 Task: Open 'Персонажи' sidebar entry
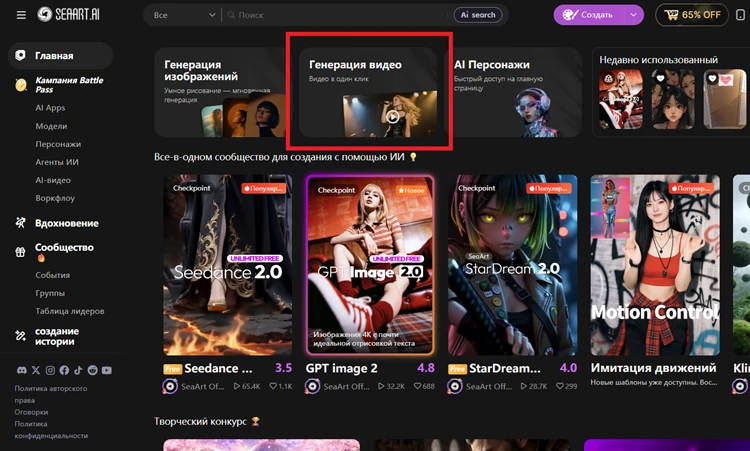click(x=58, y=144)
